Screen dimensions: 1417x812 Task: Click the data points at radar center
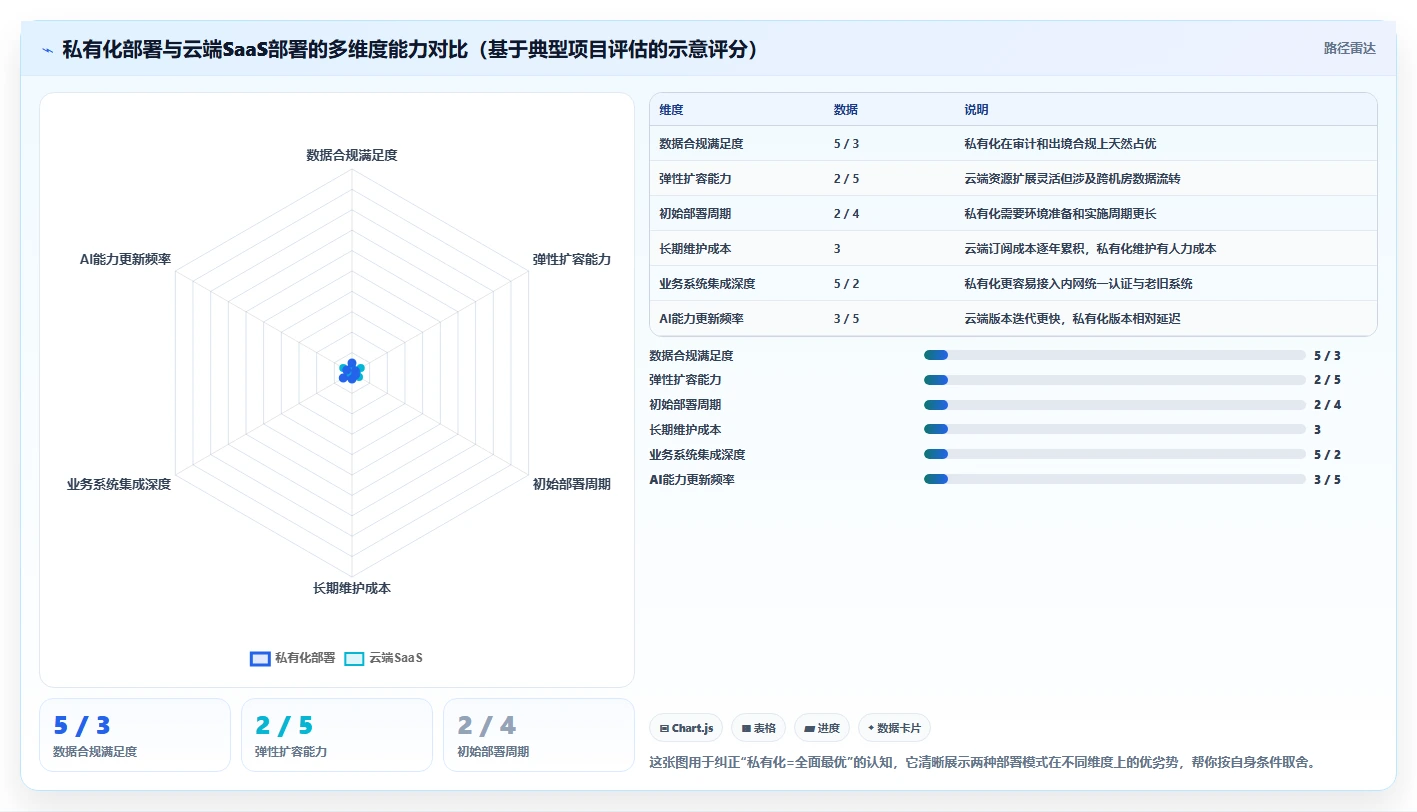[351, 371]
